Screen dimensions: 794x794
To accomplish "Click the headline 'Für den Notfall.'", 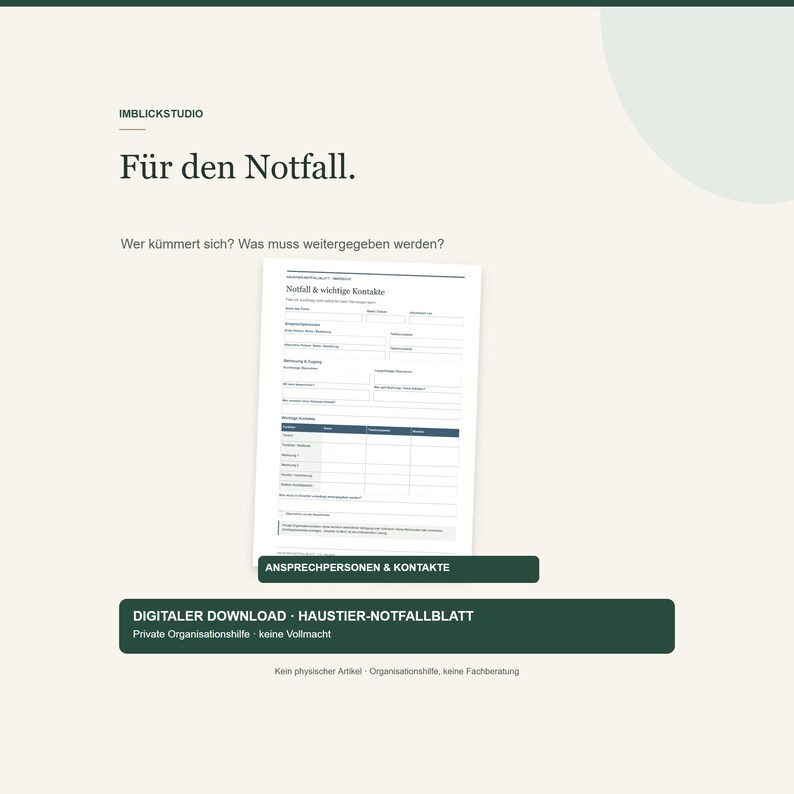I will tap(237, 167).
